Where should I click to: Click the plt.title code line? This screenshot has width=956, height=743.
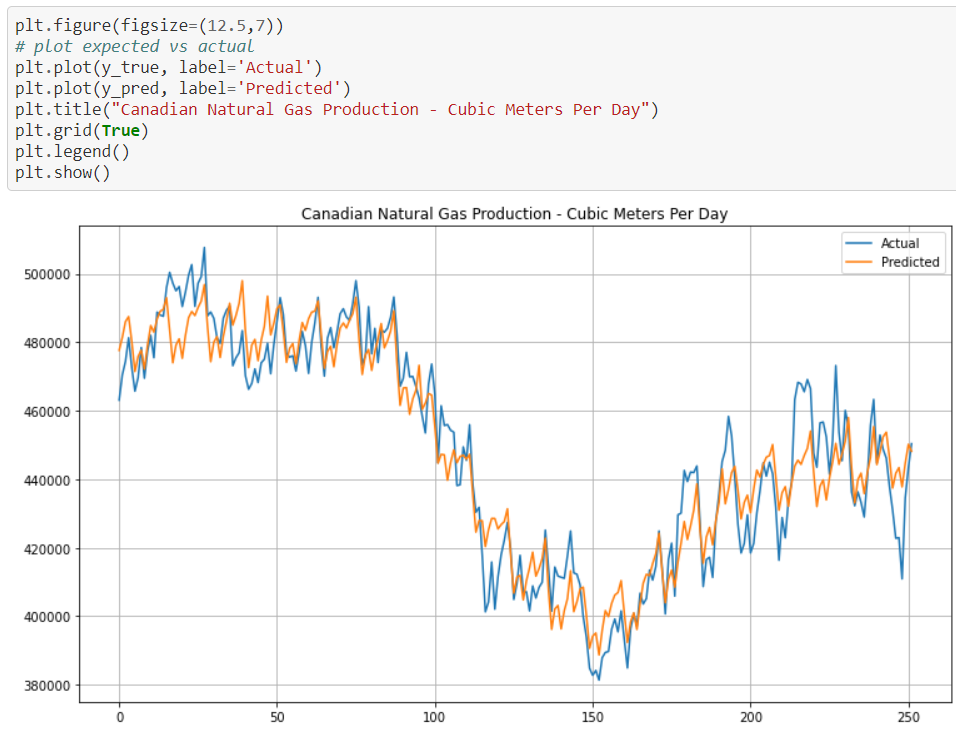coord(337,110)
